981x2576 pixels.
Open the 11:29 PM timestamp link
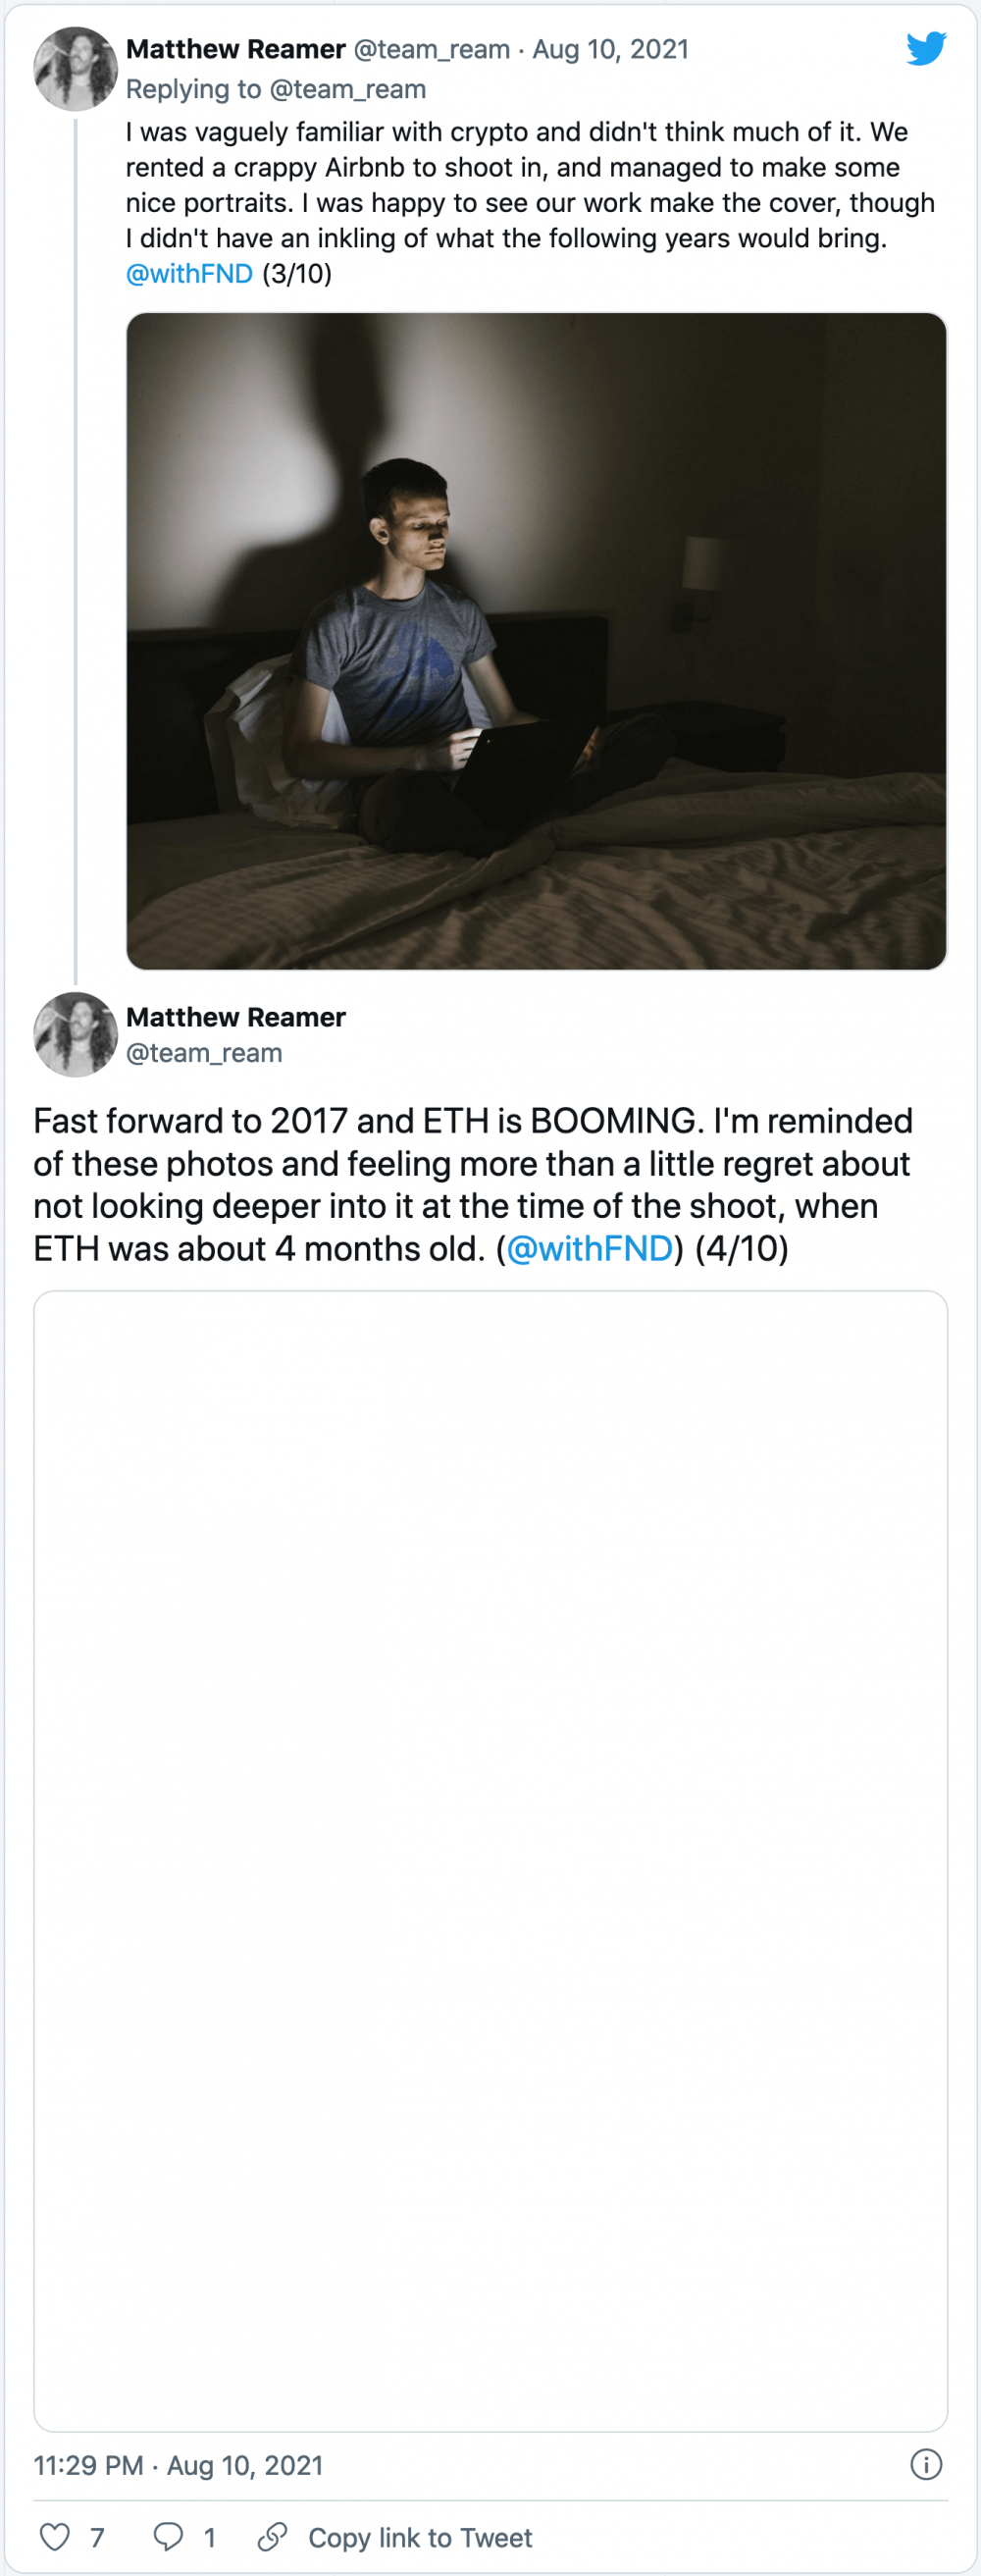(178, 2465)
